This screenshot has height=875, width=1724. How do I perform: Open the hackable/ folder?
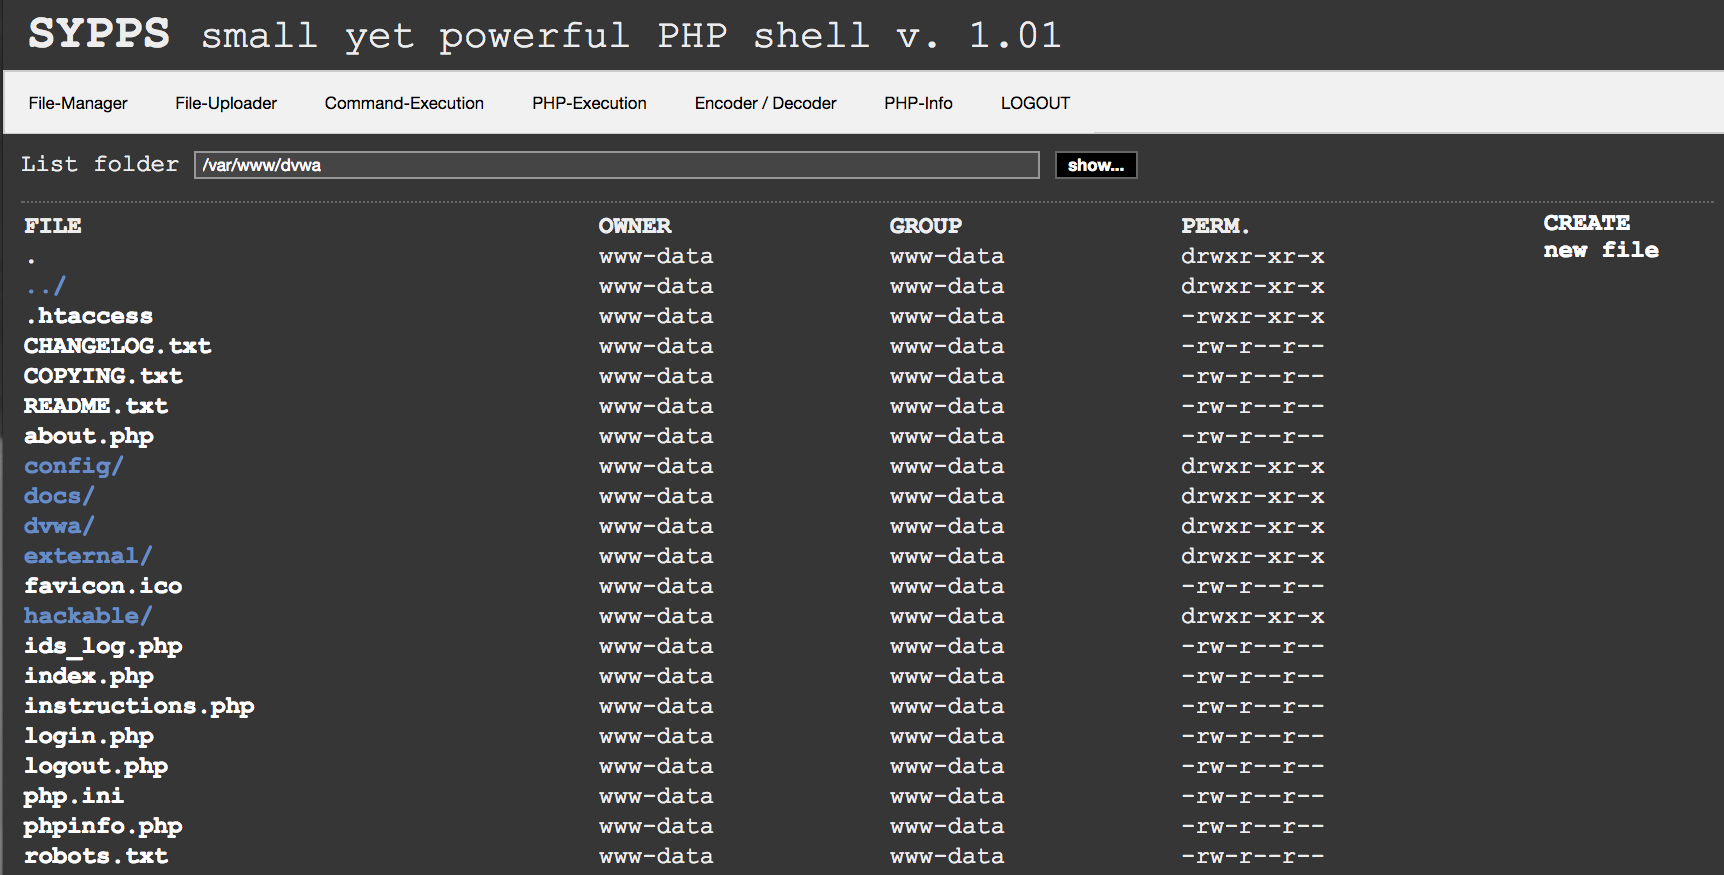point(88,616)
